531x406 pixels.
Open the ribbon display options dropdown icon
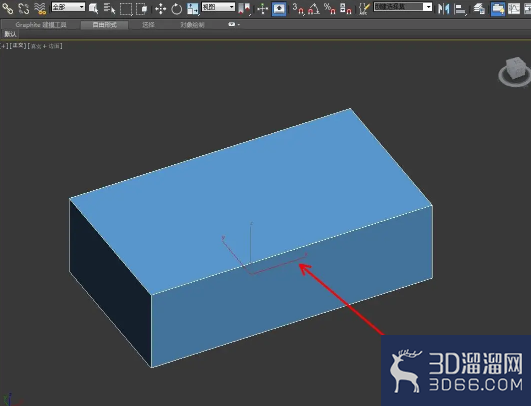(x=234, y=24)
